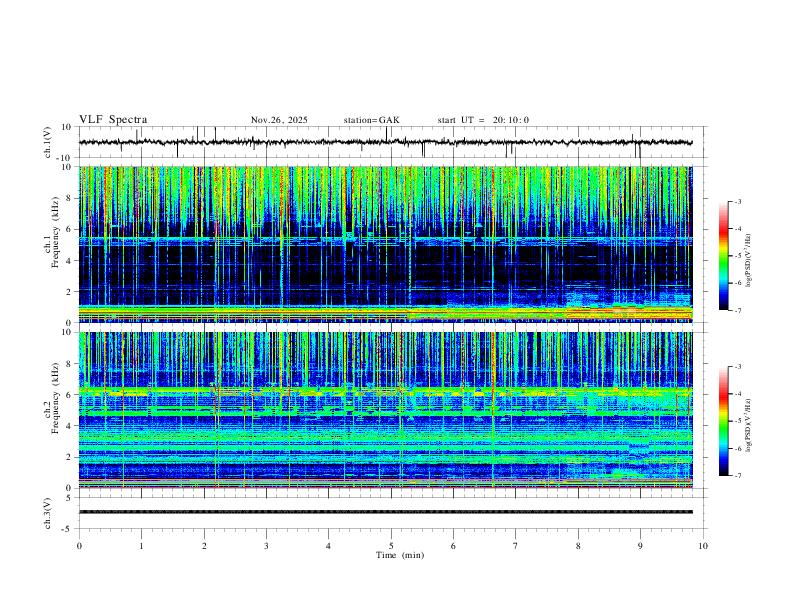This screenshot has width=792, height=612.
Task: Click the time axis tick label '3'
Action: (266, 546)
